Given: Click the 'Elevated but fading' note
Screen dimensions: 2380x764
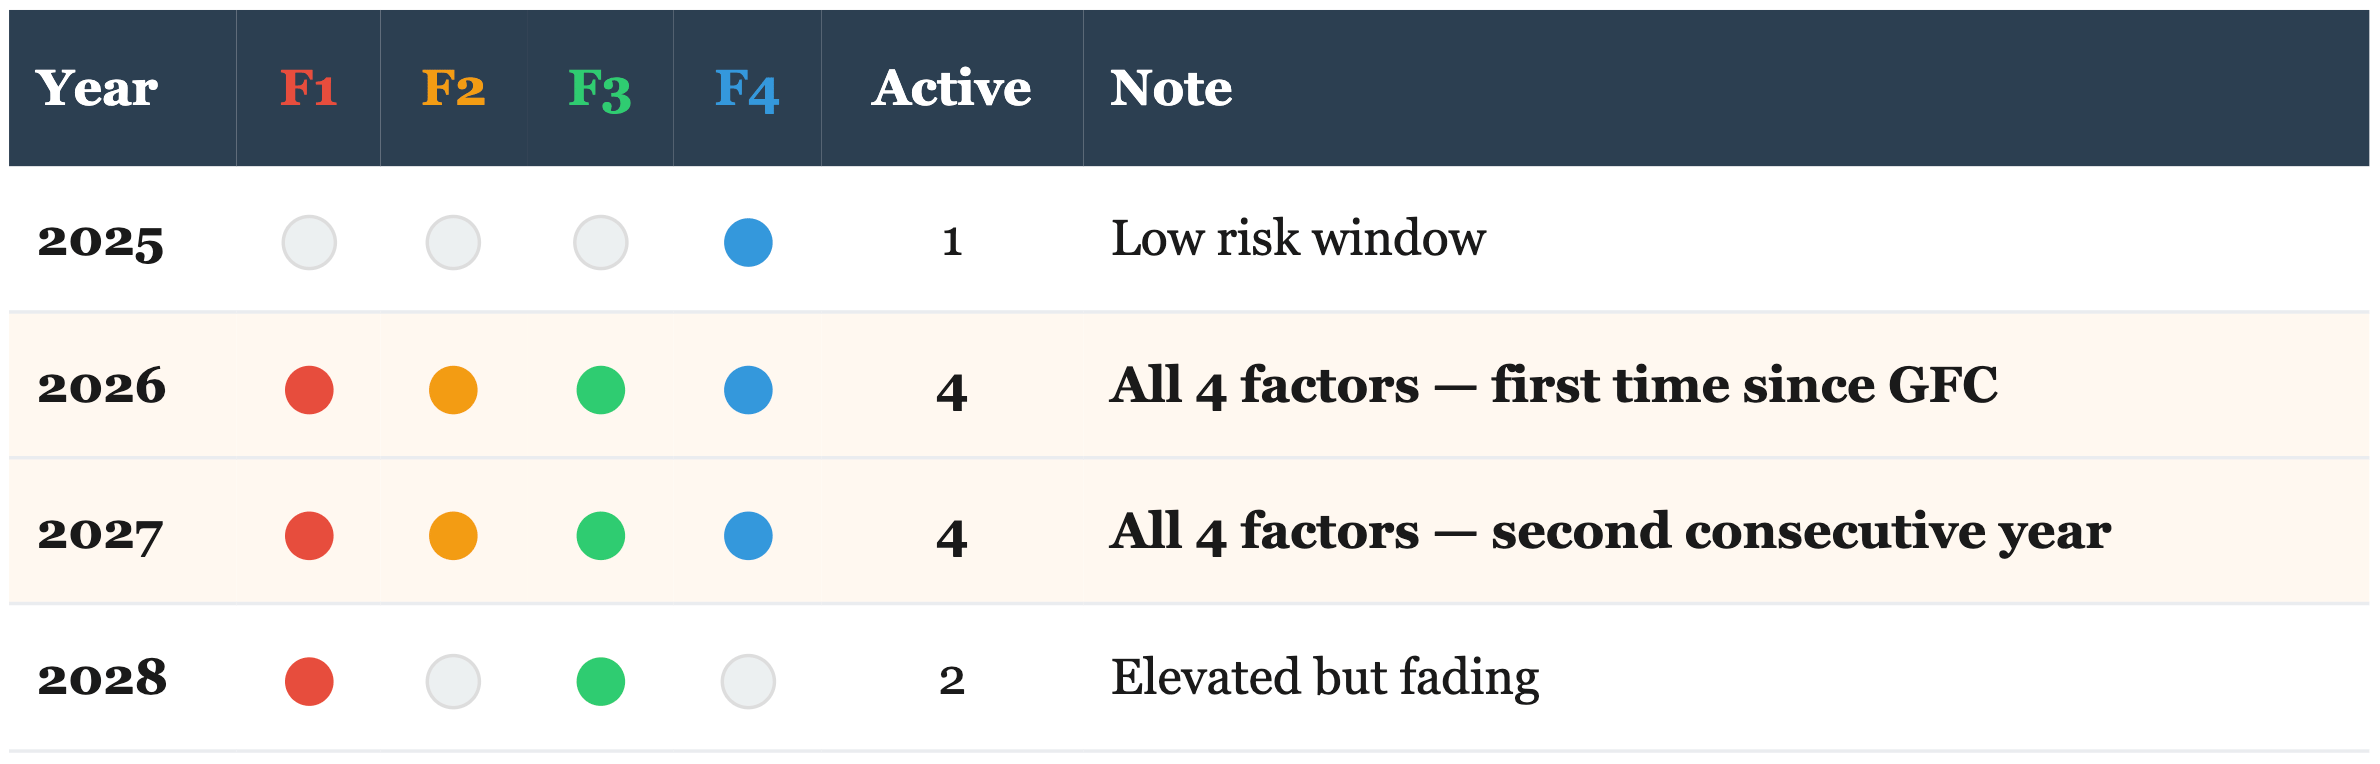Looking at the screenshot, I should (1325, 678).
